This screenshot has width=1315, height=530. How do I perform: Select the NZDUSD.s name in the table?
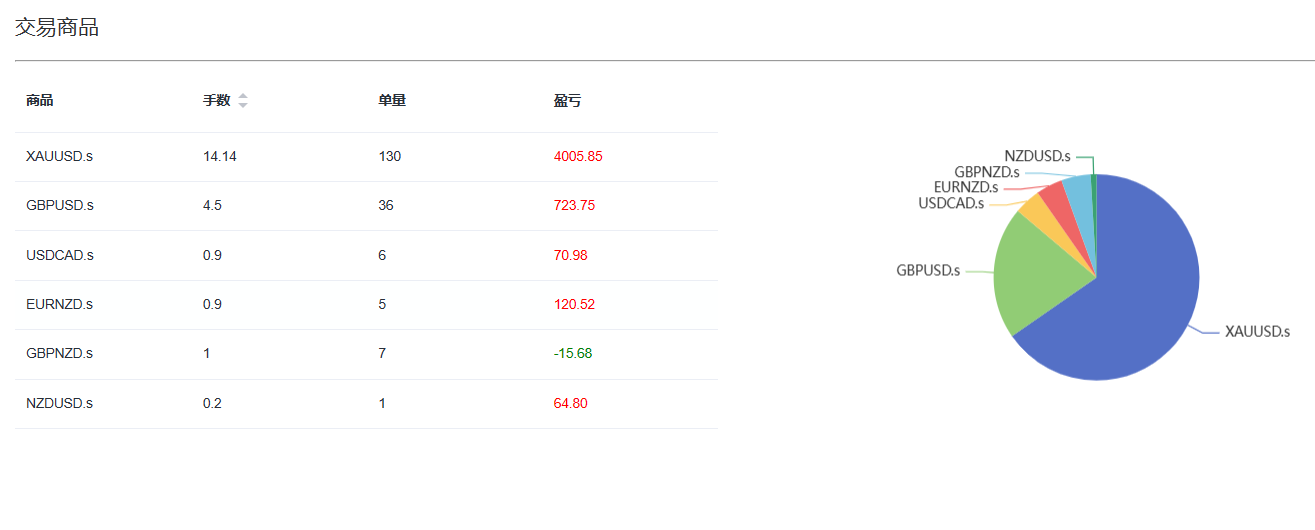[x=60, y=404]
